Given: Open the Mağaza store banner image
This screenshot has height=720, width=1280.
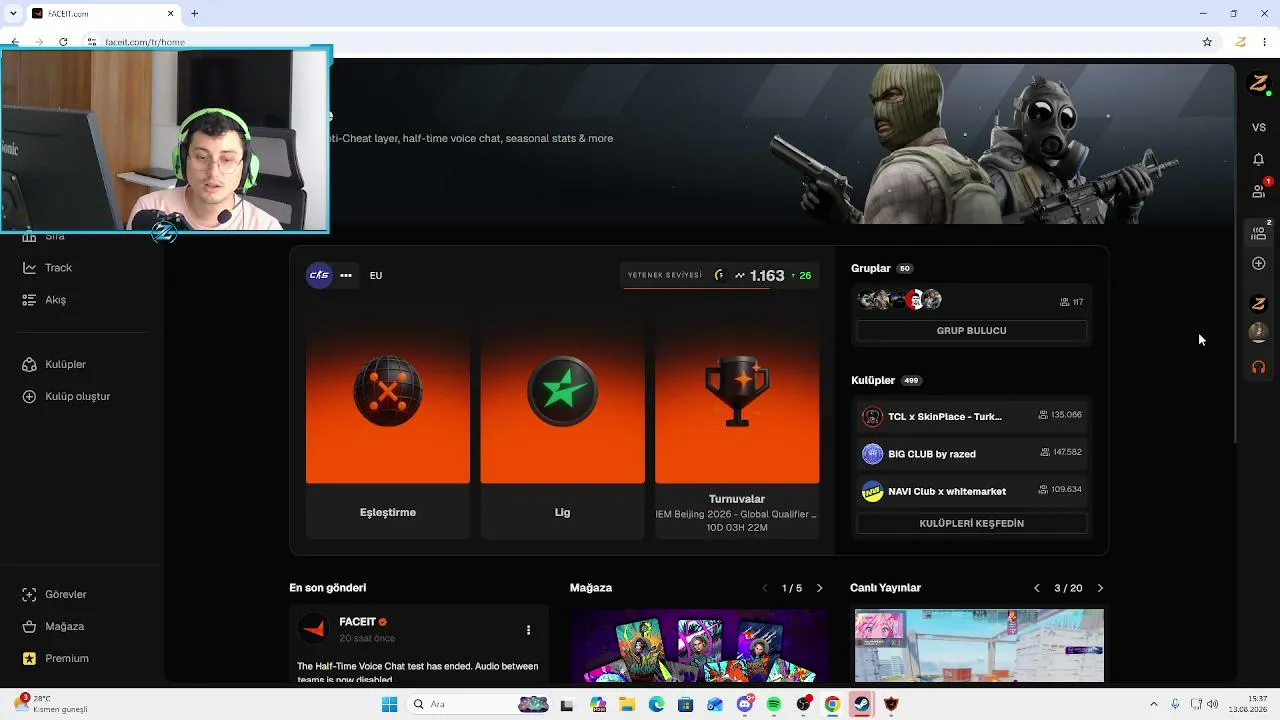Looking at the screenshot, I should point(699,646).
